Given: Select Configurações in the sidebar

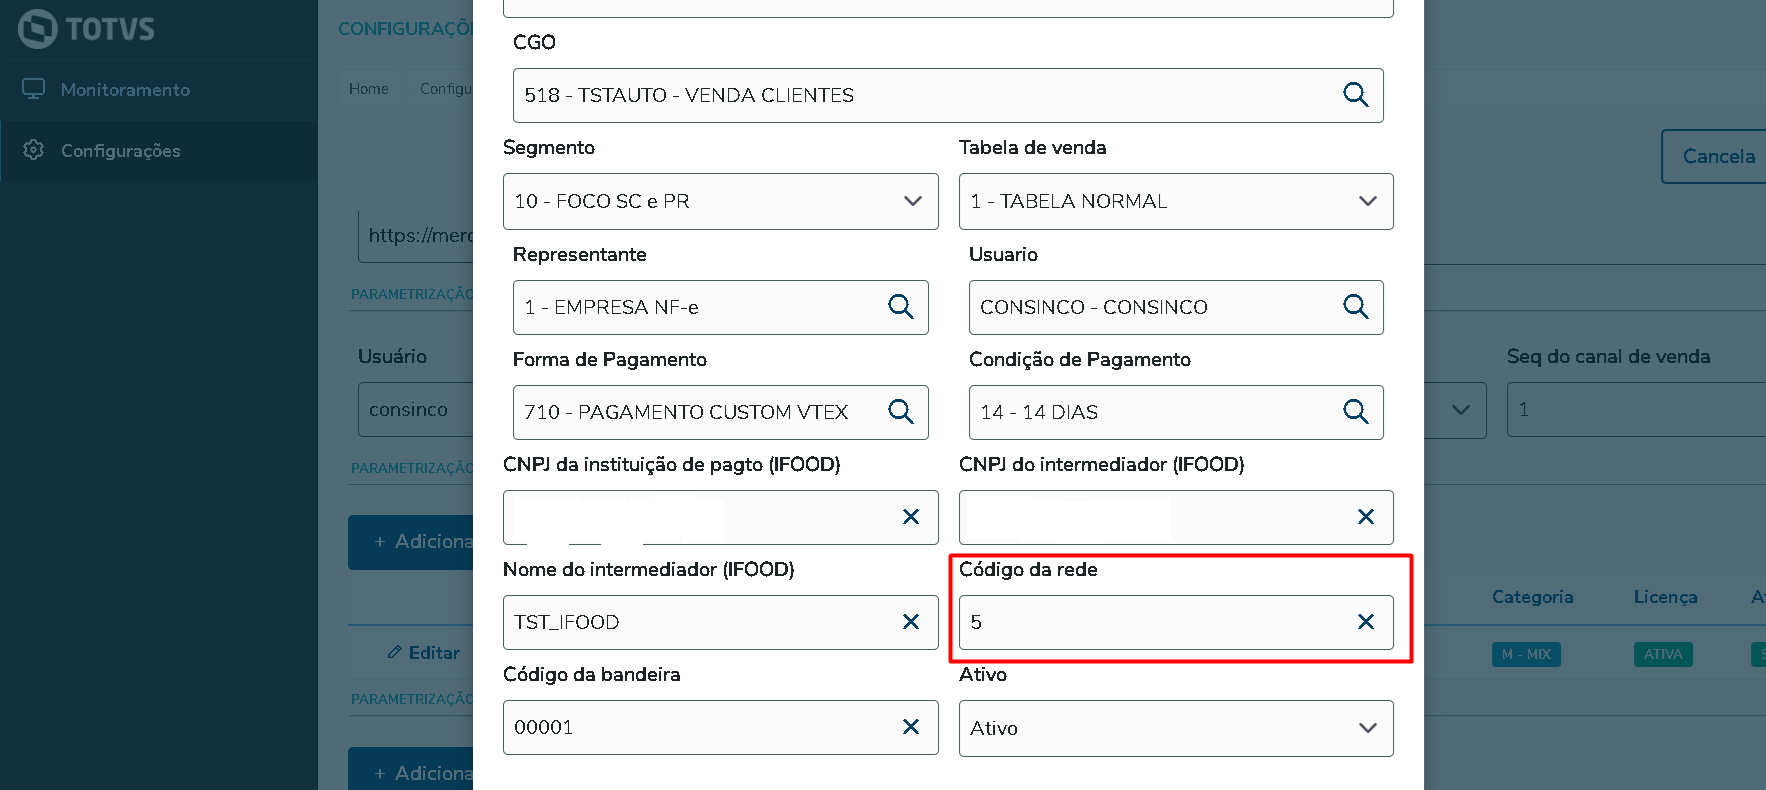Looking at the screenshot, I should [x=120, y=151].
